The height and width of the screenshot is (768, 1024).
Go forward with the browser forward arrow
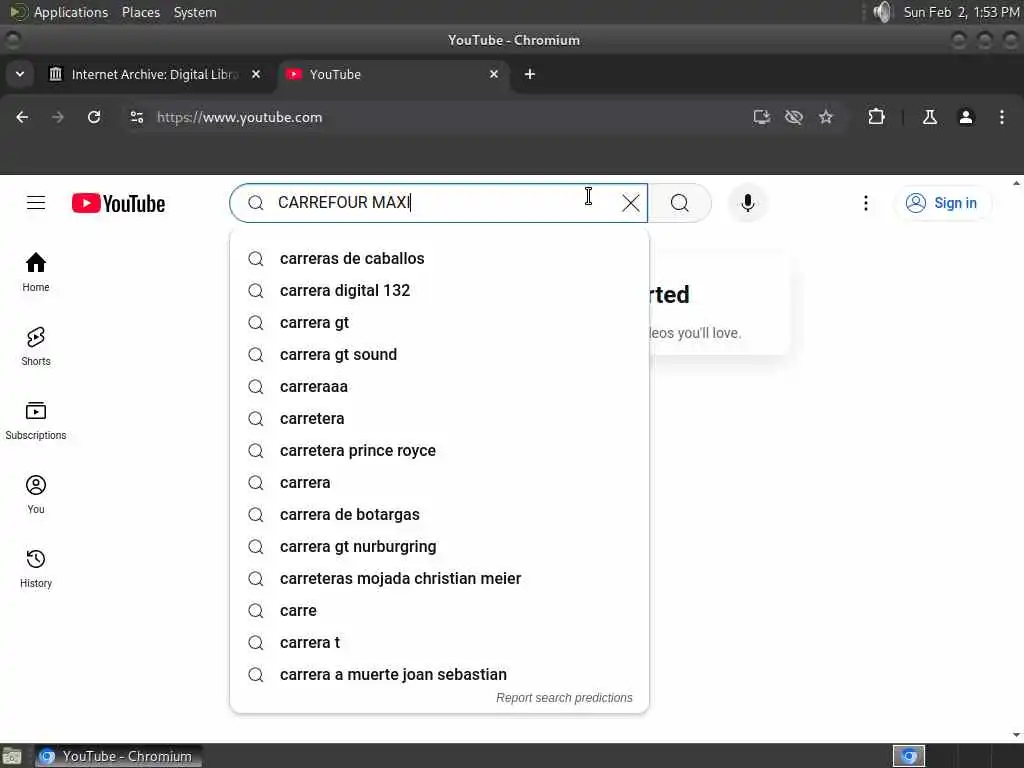click(x=57, y=117)
